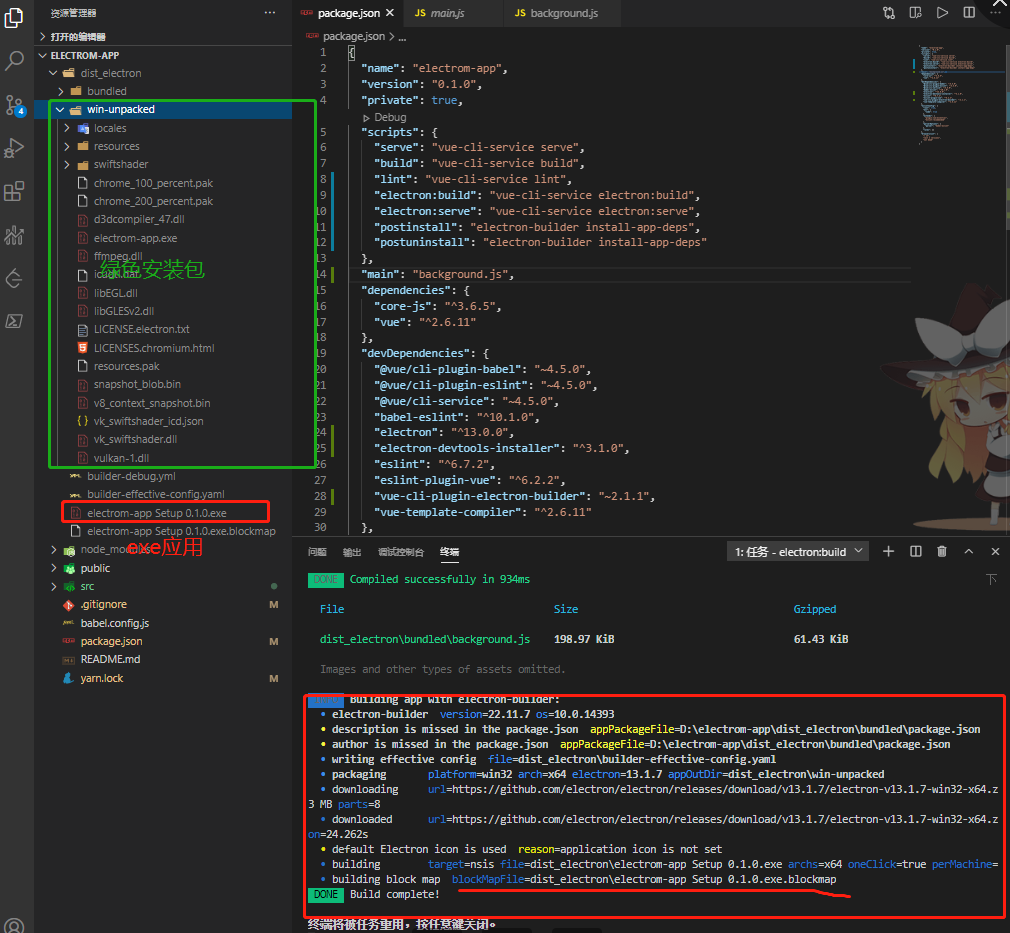Open yarn.lock in explorer

coord(164,678)
